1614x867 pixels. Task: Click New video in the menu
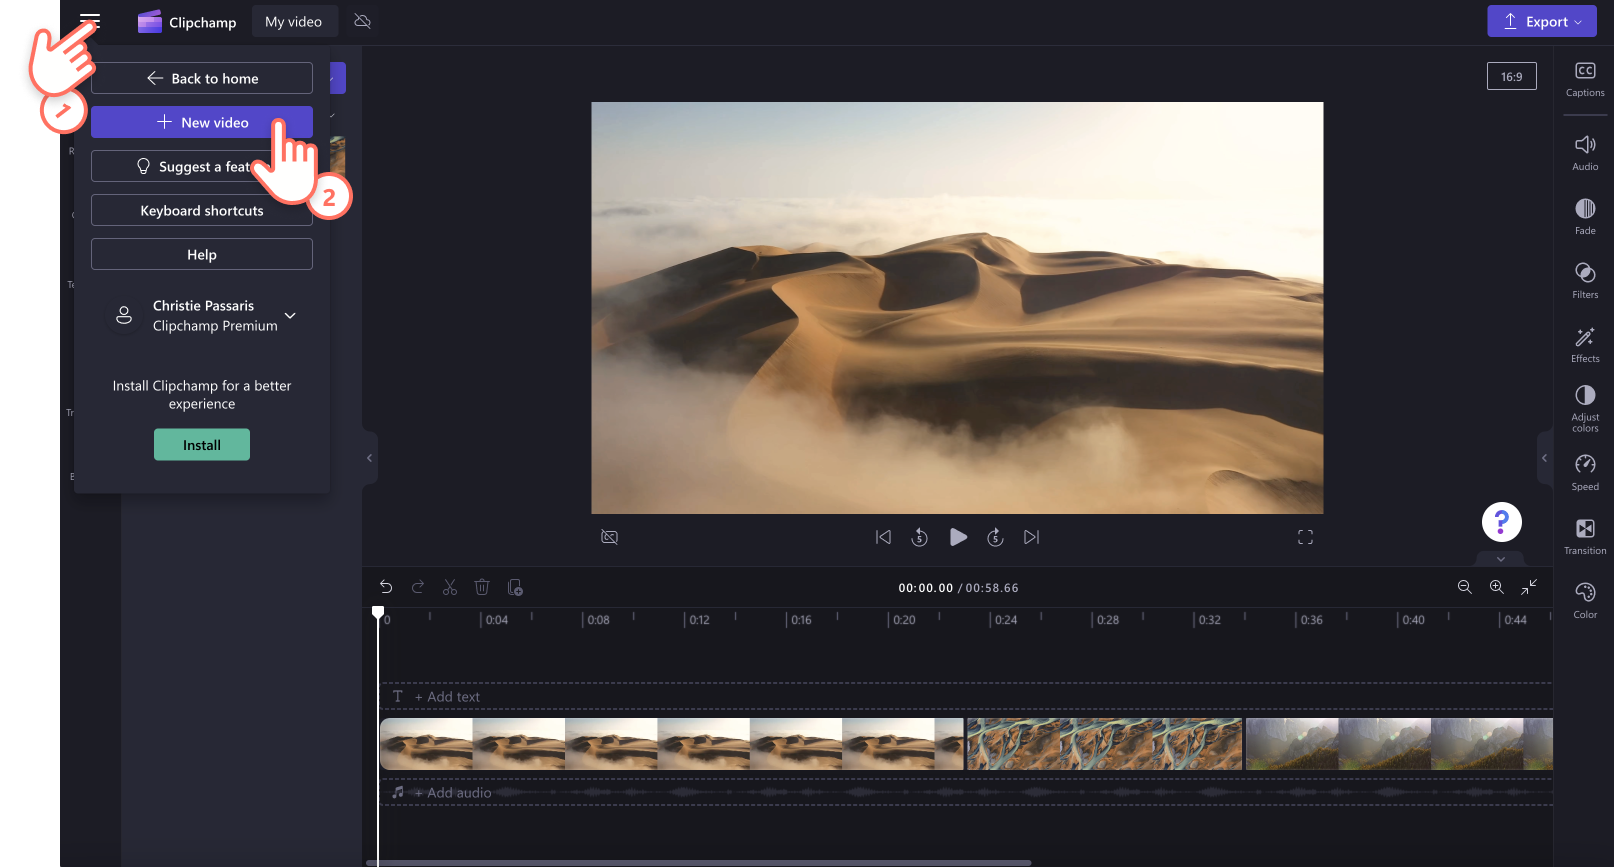tap(202, 122)
